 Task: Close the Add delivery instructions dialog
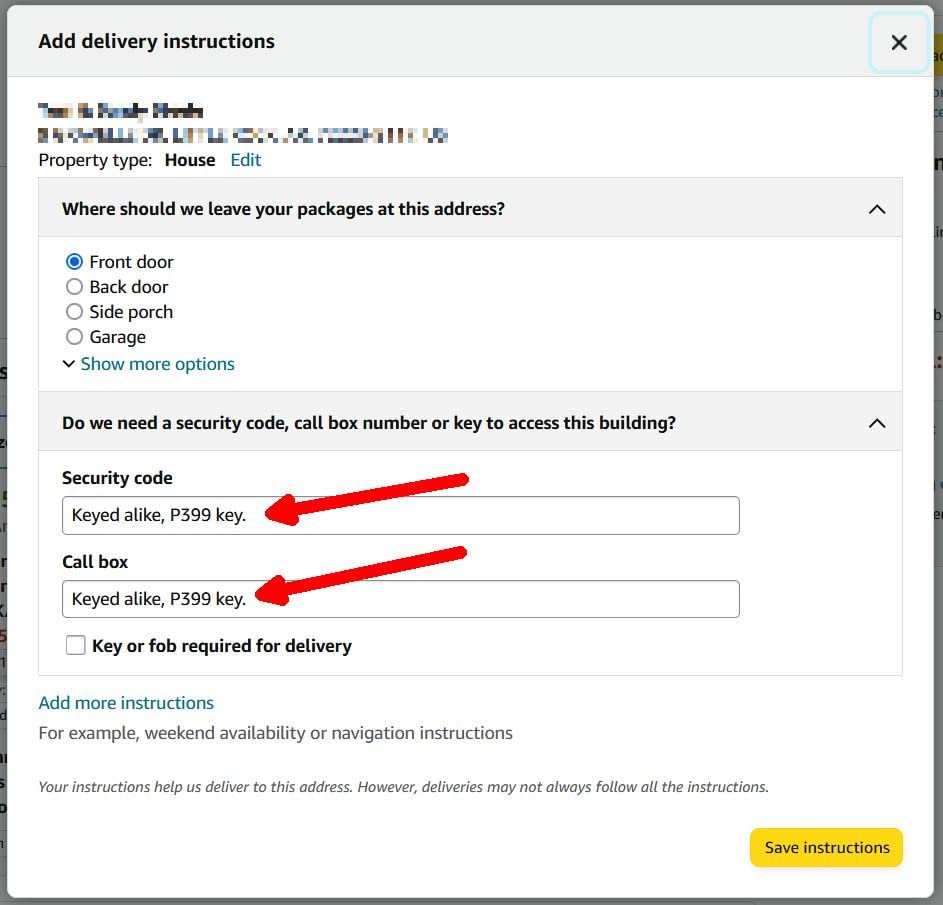(898, 43)
